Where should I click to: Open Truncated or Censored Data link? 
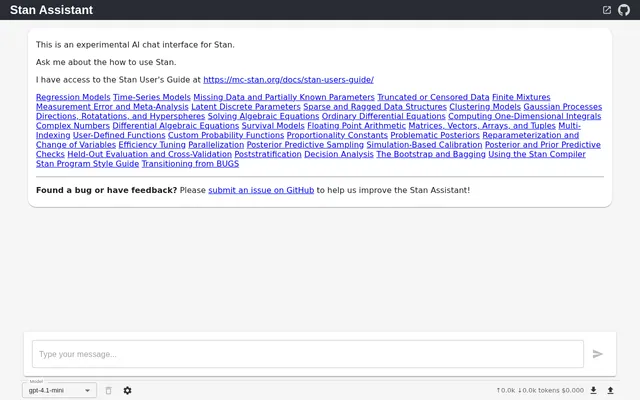[x=433, y=97]
